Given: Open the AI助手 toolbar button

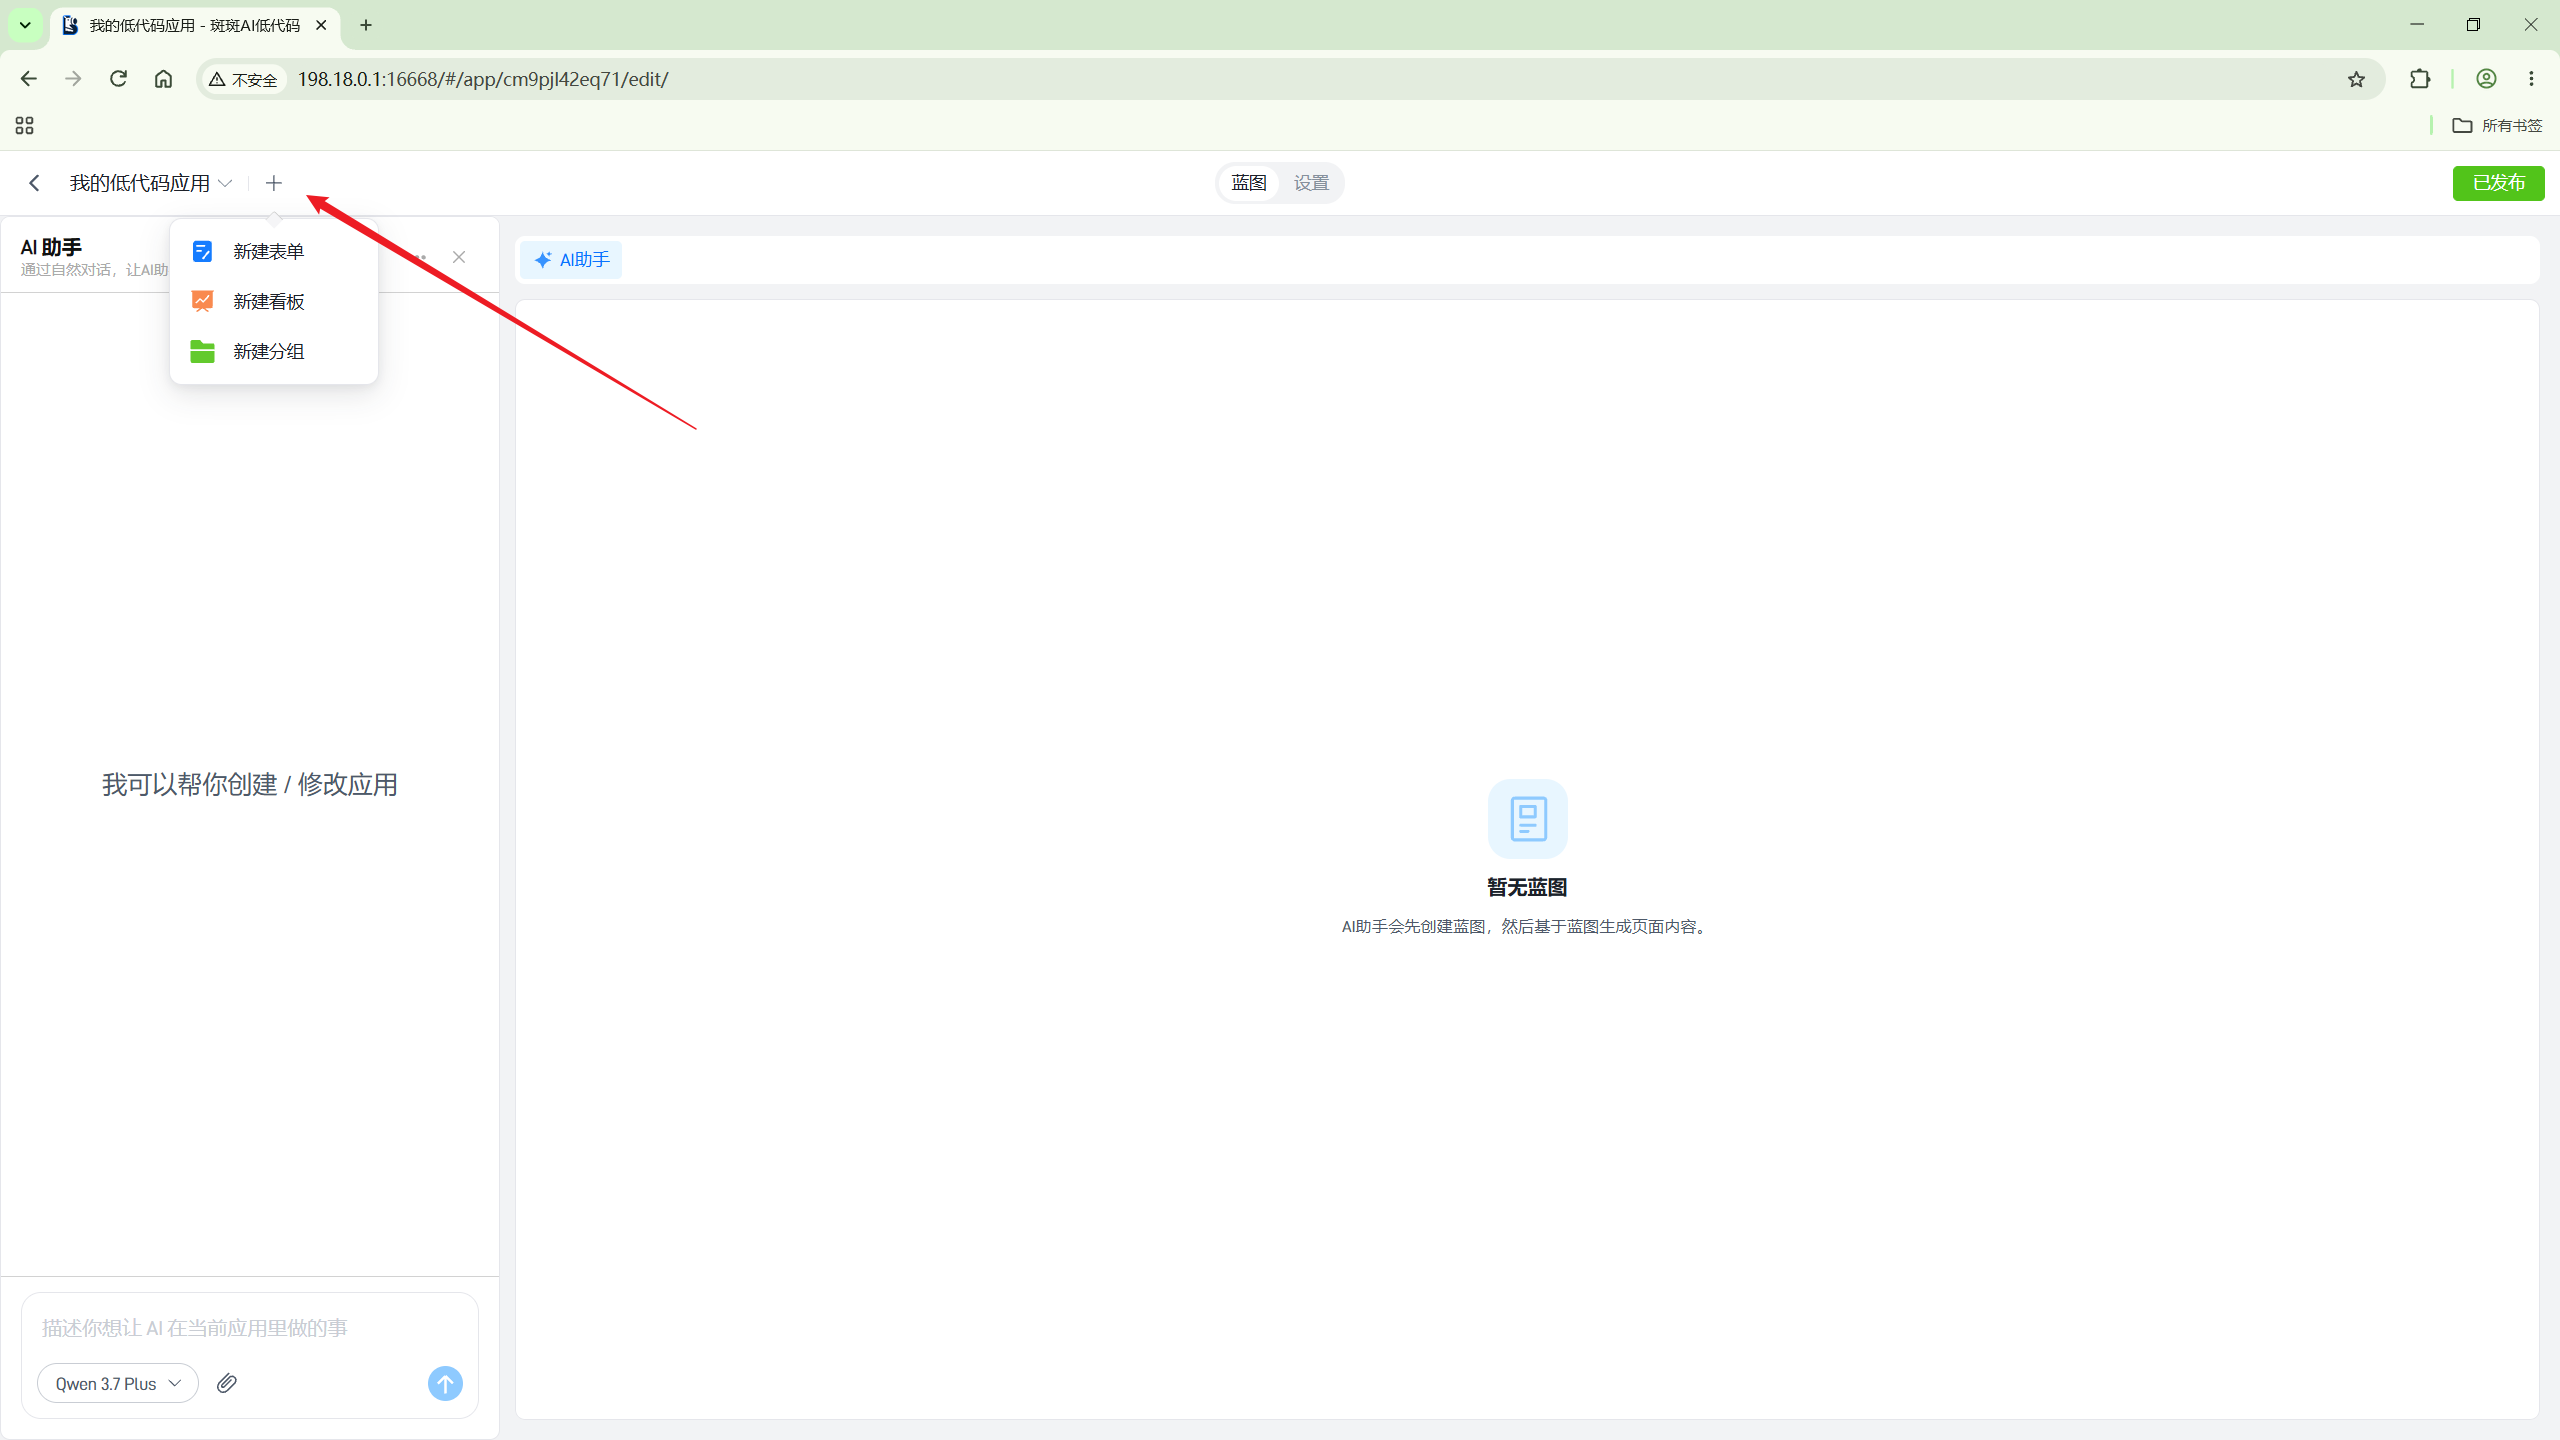Looking at the screenshot, I should click(571, 260).
